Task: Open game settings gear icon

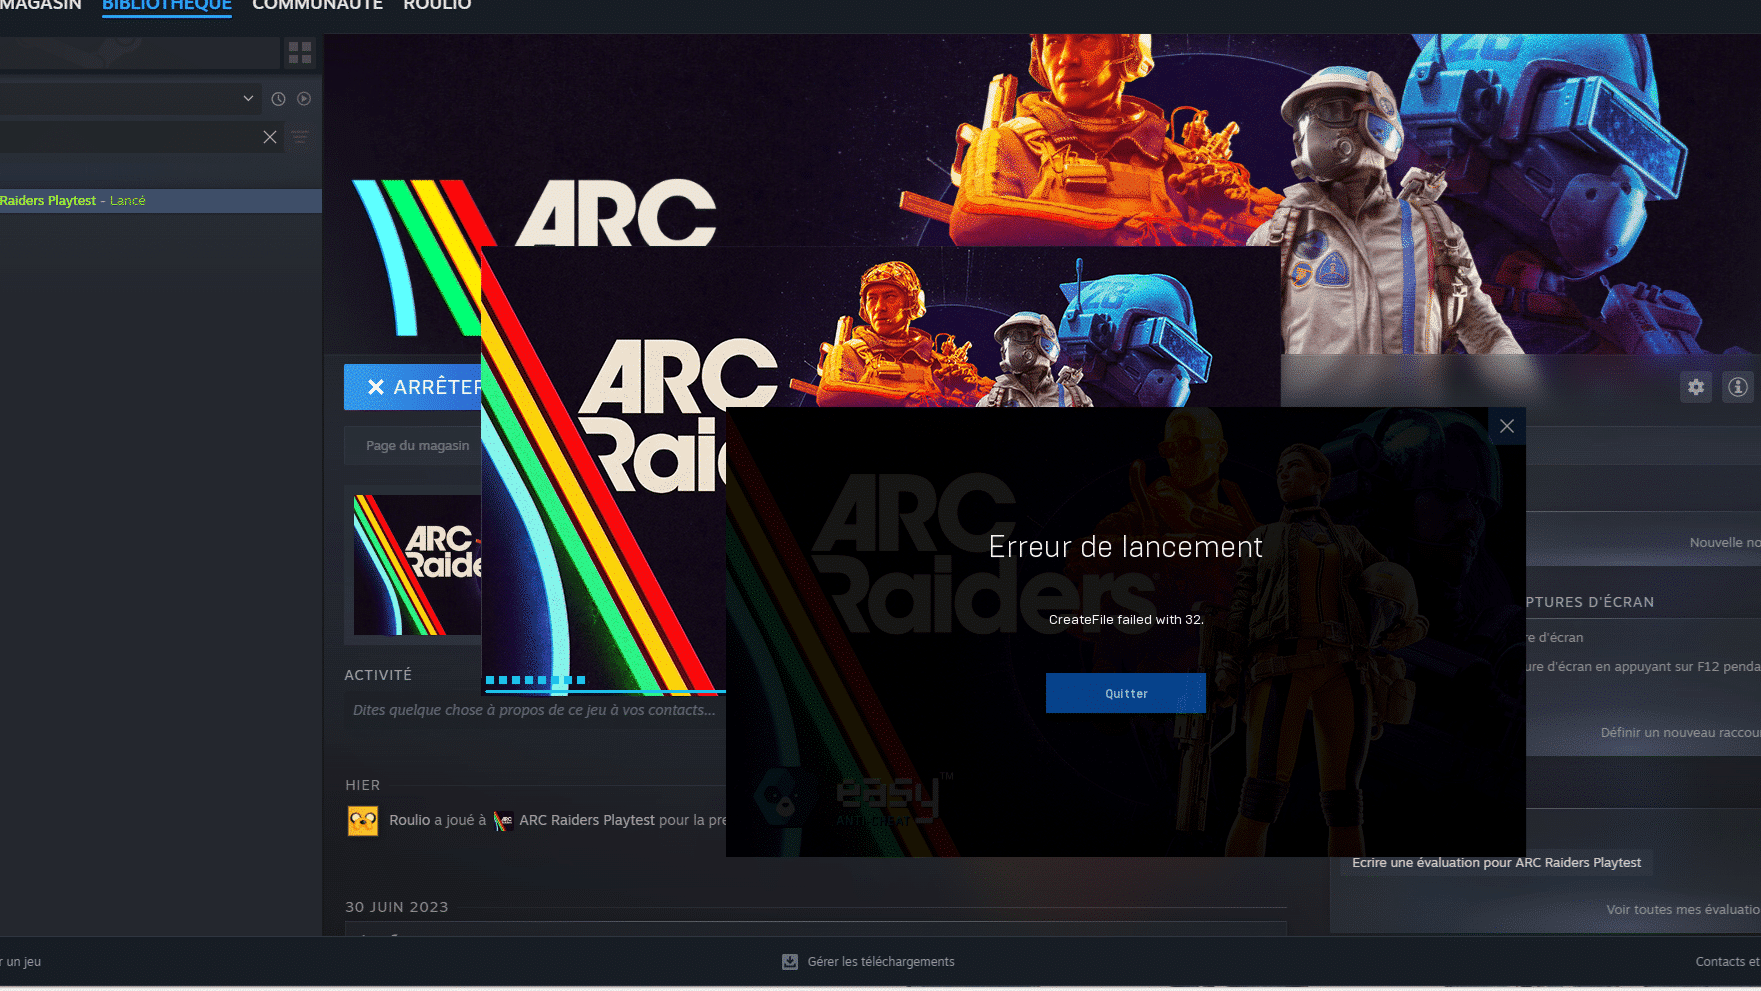Action: click(x=1696, y=387)
